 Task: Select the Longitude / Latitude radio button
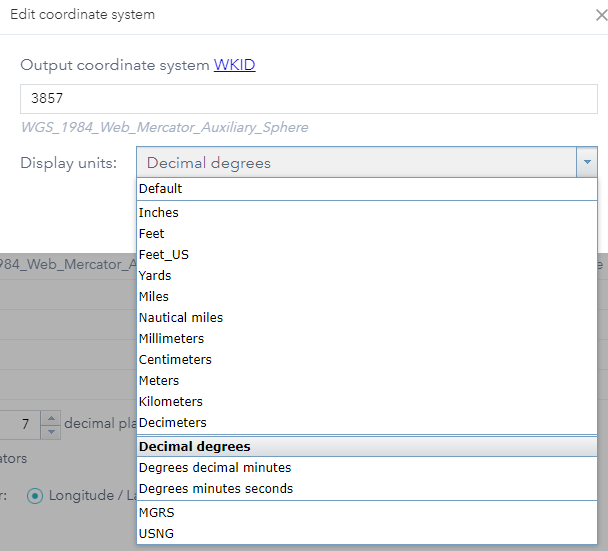[37, 495]
